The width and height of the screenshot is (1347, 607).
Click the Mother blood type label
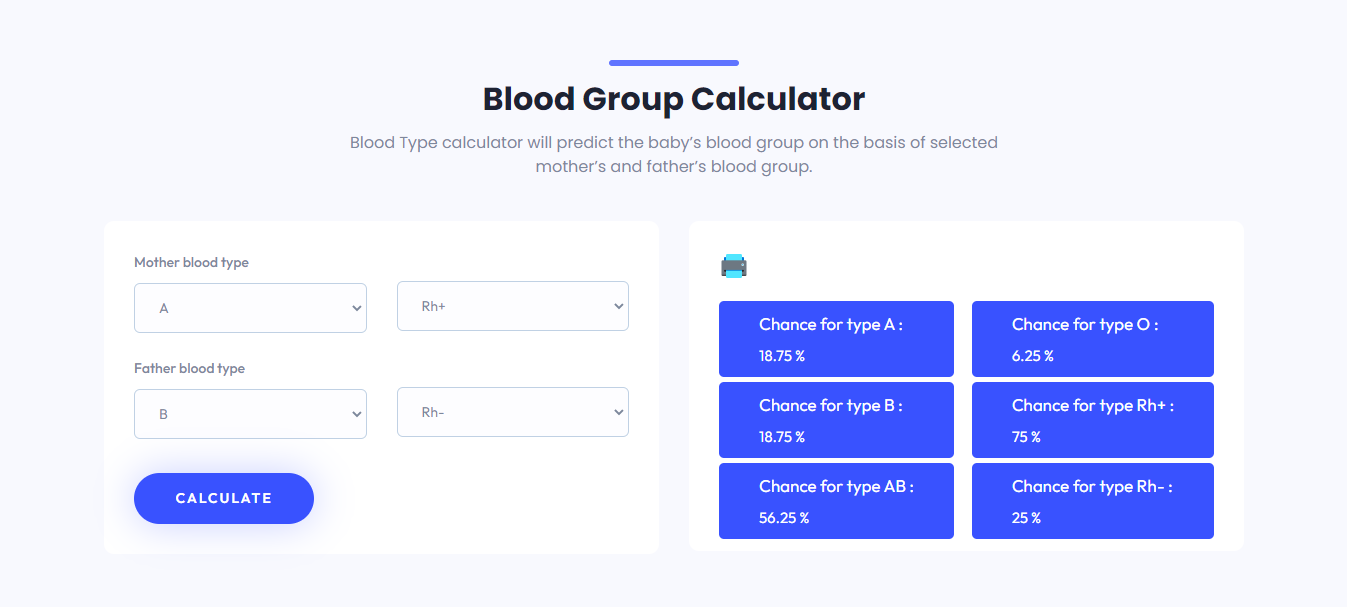tap(191, 262)
